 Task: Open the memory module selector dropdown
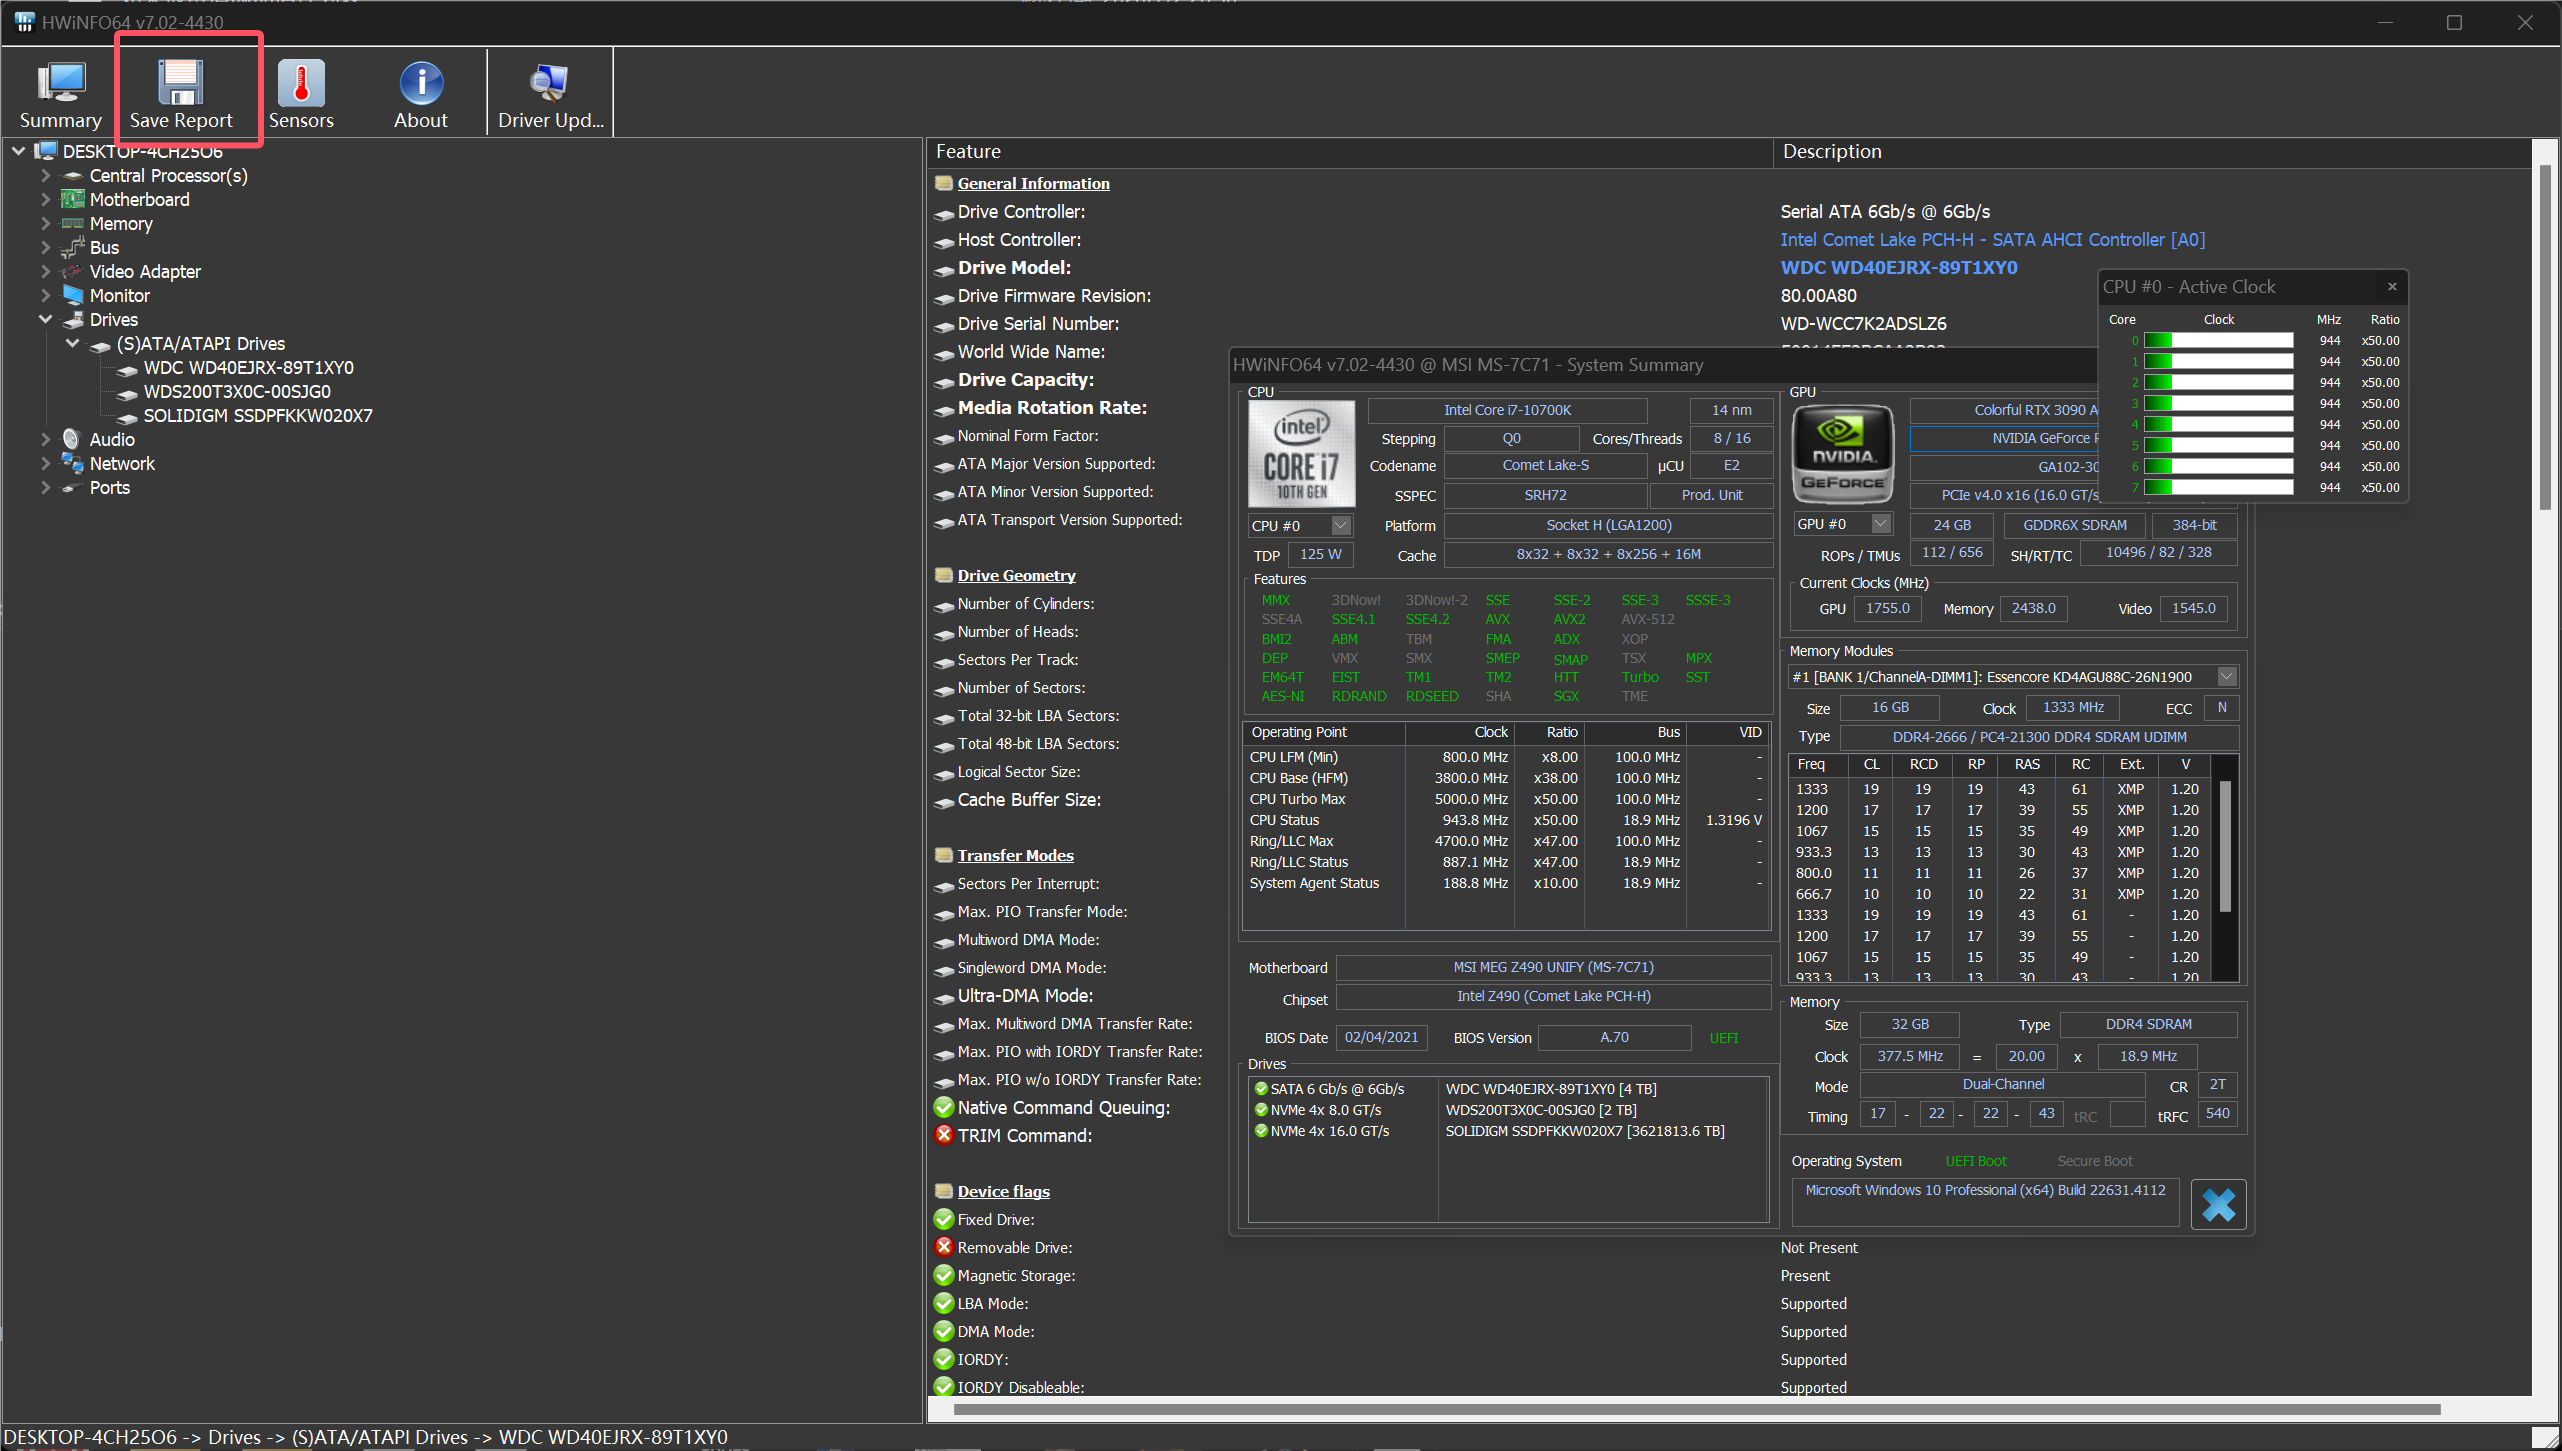point(2227,677)
